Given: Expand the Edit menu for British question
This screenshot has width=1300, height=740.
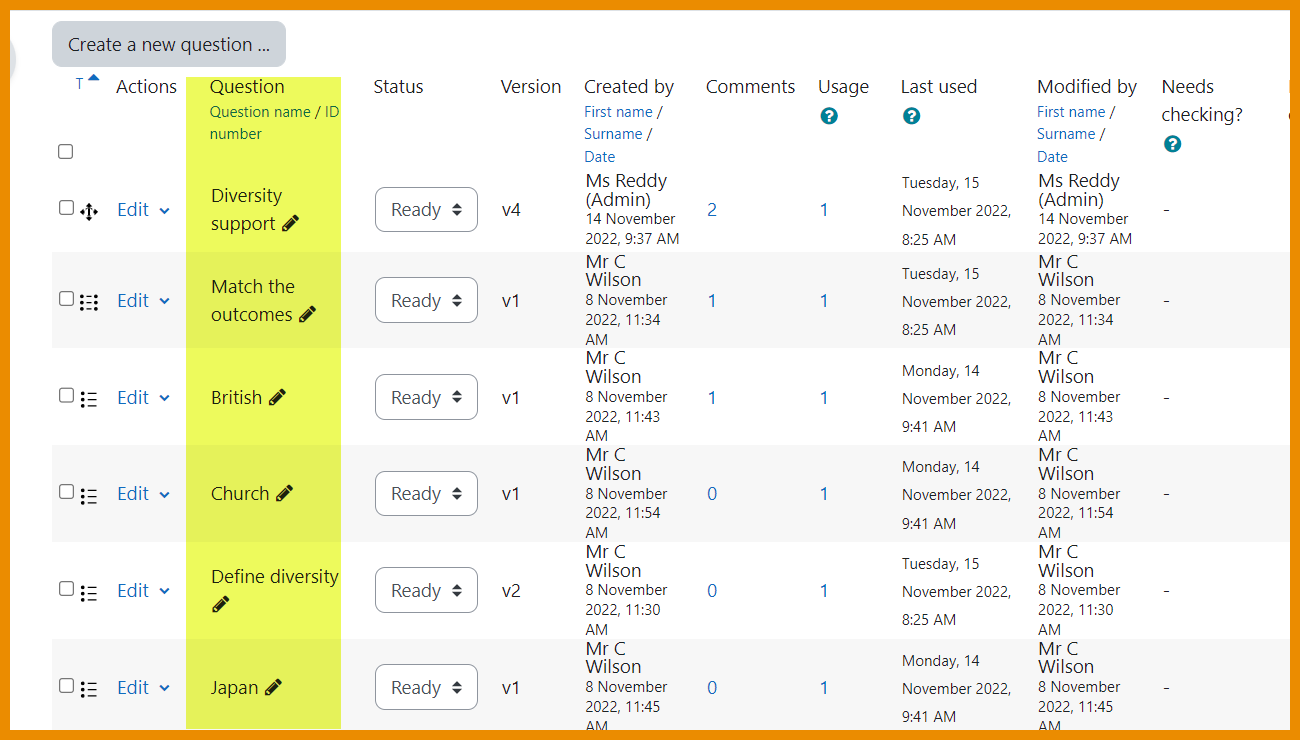Looking at the screenshot, I should (143, 398).
